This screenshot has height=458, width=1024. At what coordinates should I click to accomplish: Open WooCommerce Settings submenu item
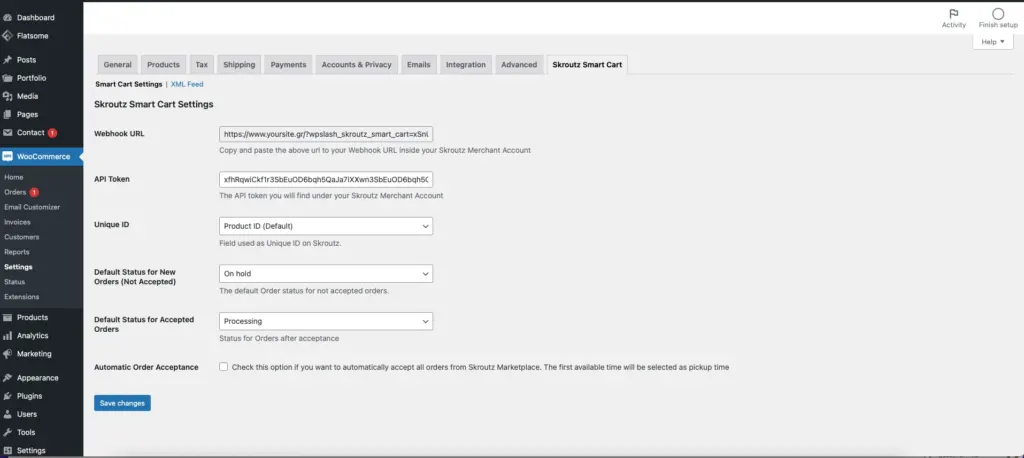(x=18, y=267)
